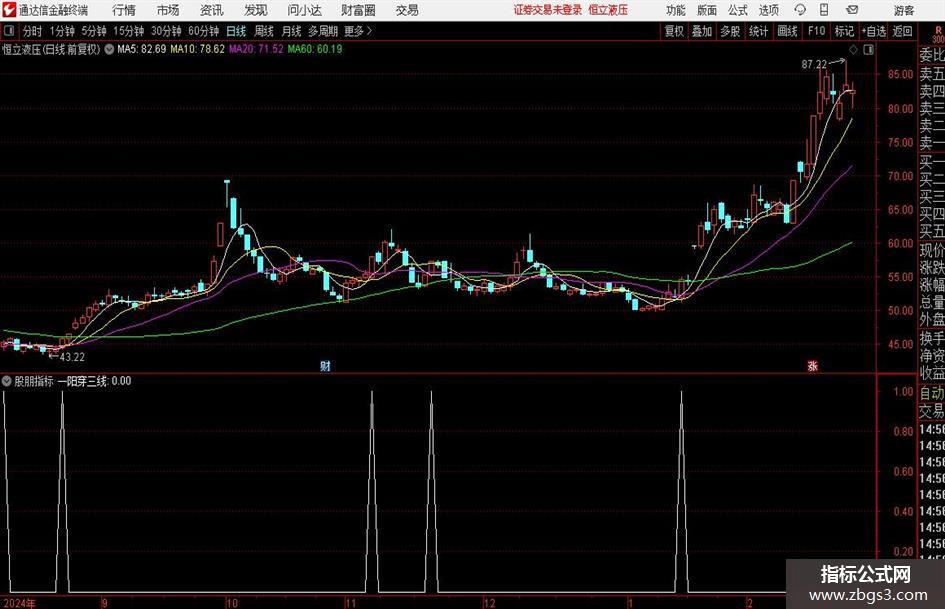Open the 交易 menu
Viewport: 945px width, 609px height.
tap(407, 10)
